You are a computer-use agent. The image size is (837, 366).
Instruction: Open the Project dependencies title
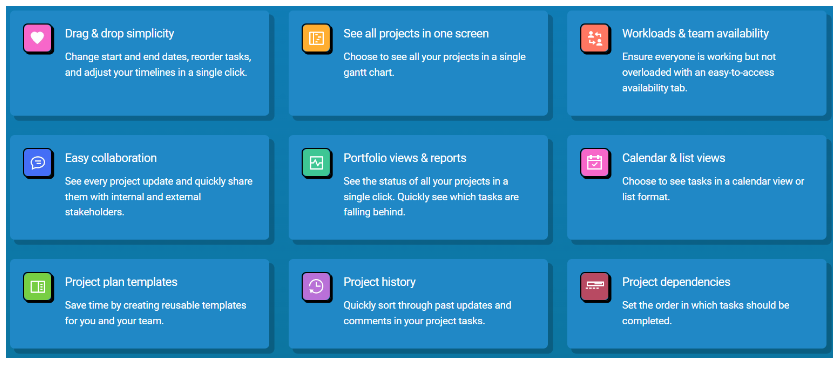tap(676, 282)
